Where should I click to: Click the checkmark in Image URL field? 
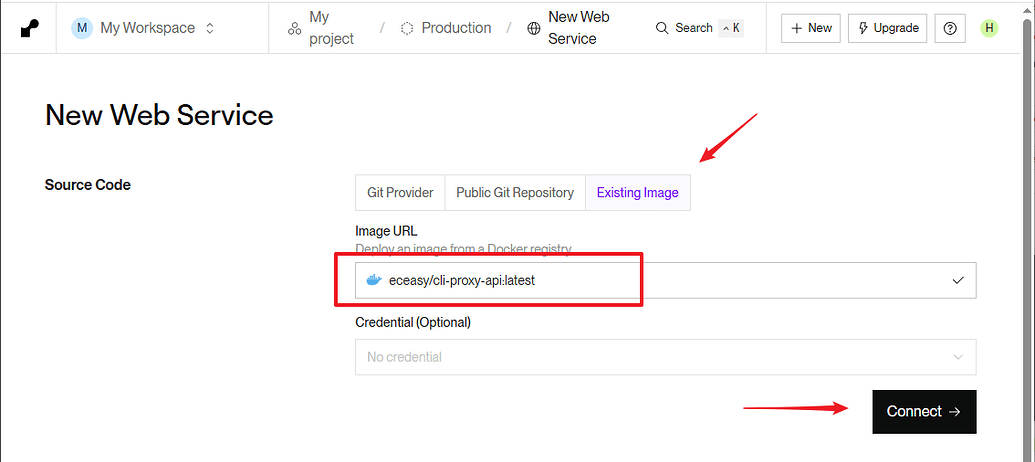(958, 280)
